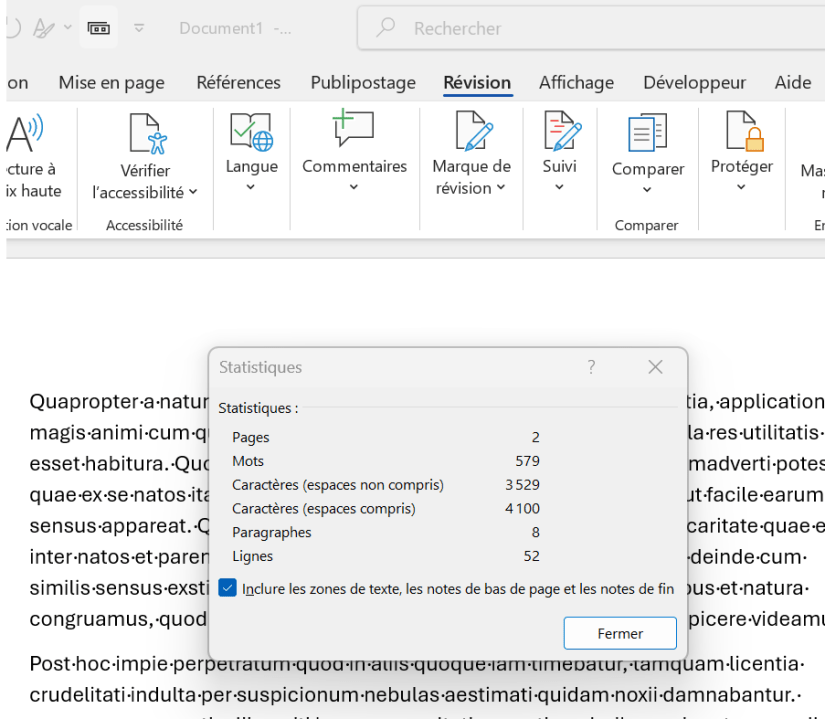Expand the Langue dropdown arrow
The image size is (825, 719).
coord(251,187)
